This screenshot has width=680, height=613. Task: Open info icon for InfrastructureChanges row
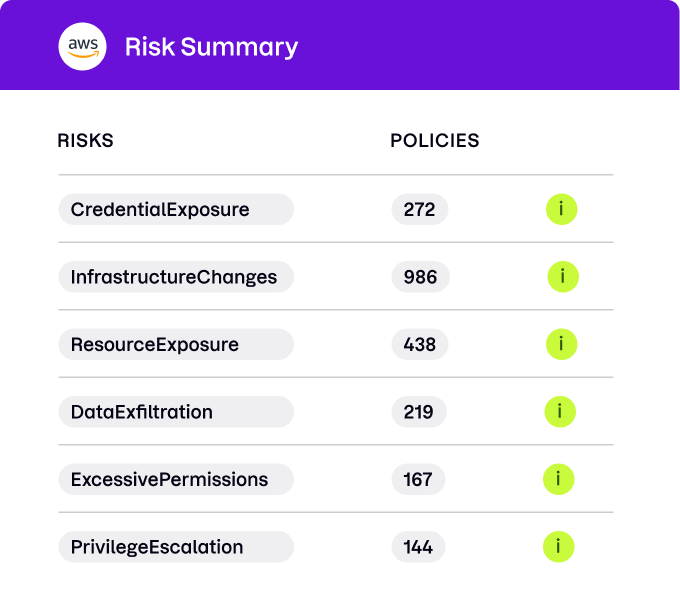pyautogui.click(x=563, y=277)
